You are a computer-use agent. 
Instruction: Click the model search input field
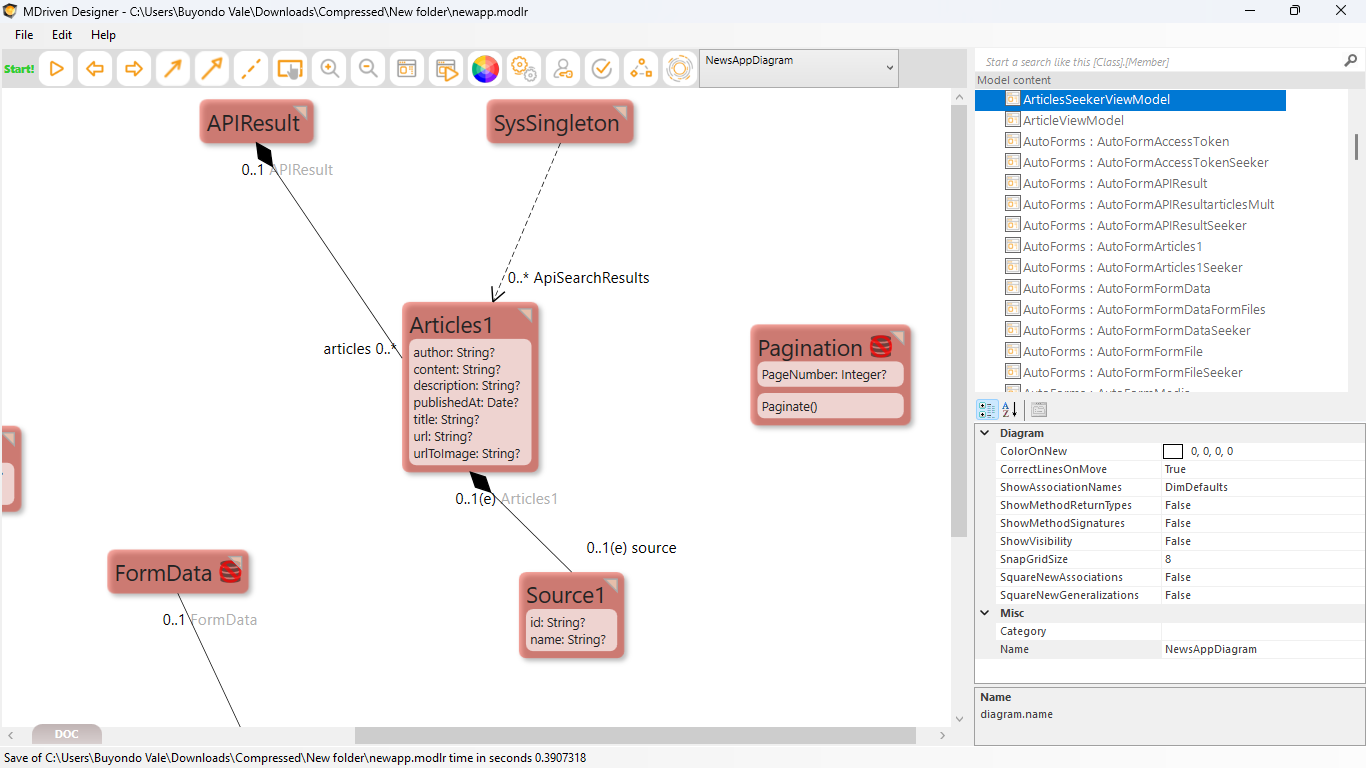click(x=1160, y=62)
